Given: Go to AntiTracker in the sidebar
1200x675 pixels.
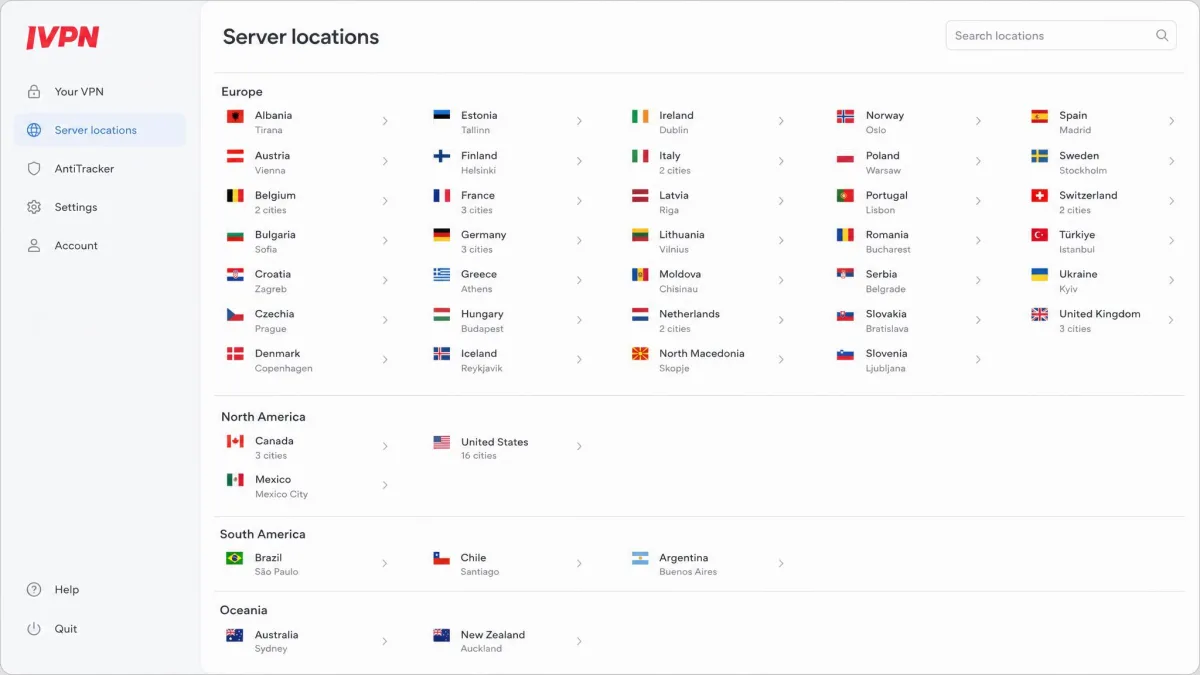Looking at the screenshot, I should pos(99,169).
